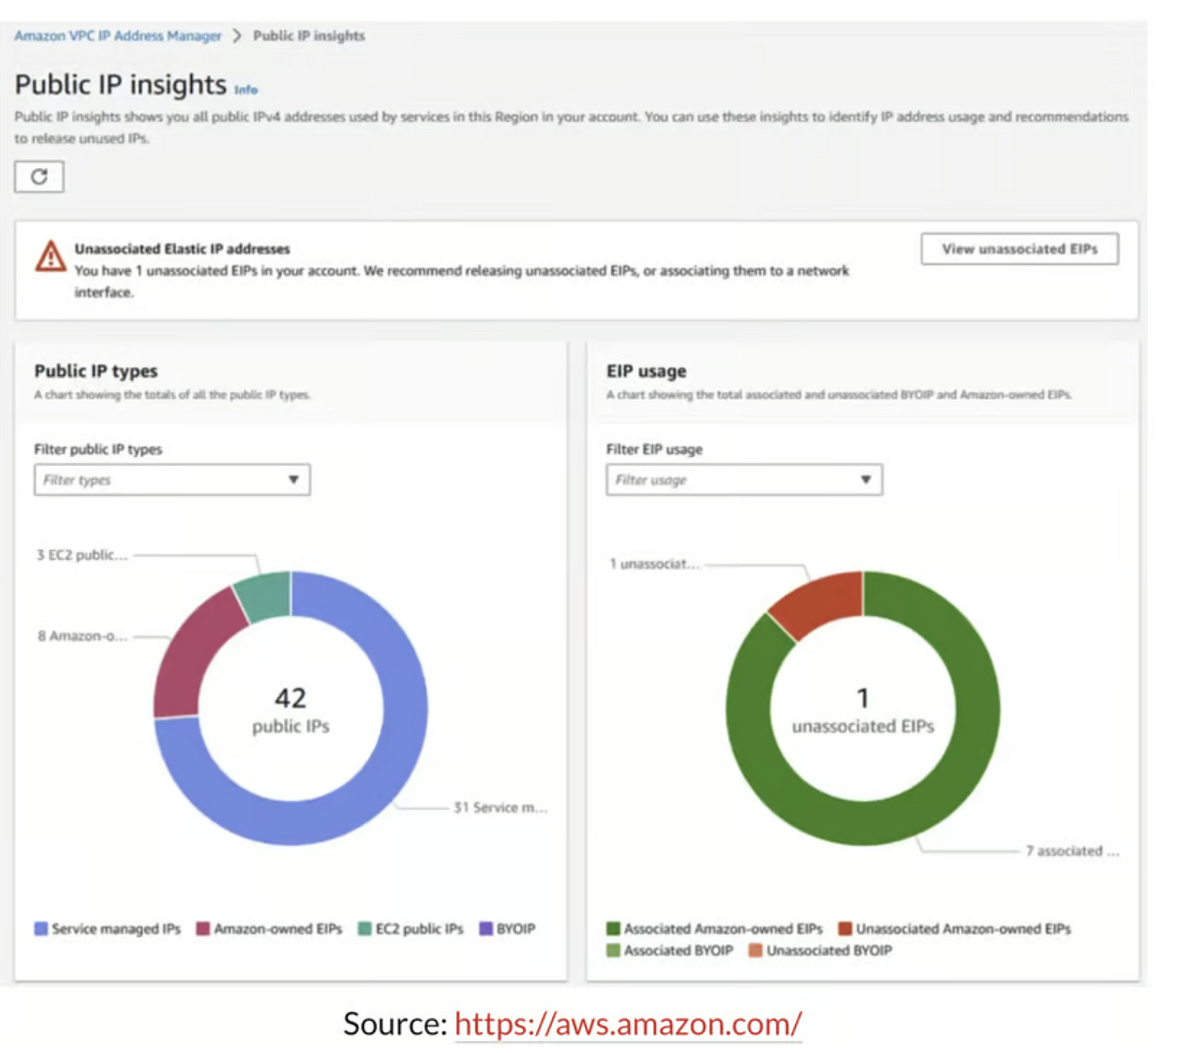
Task: Open the Filter usage dropdown
Action: pos(744,480)
